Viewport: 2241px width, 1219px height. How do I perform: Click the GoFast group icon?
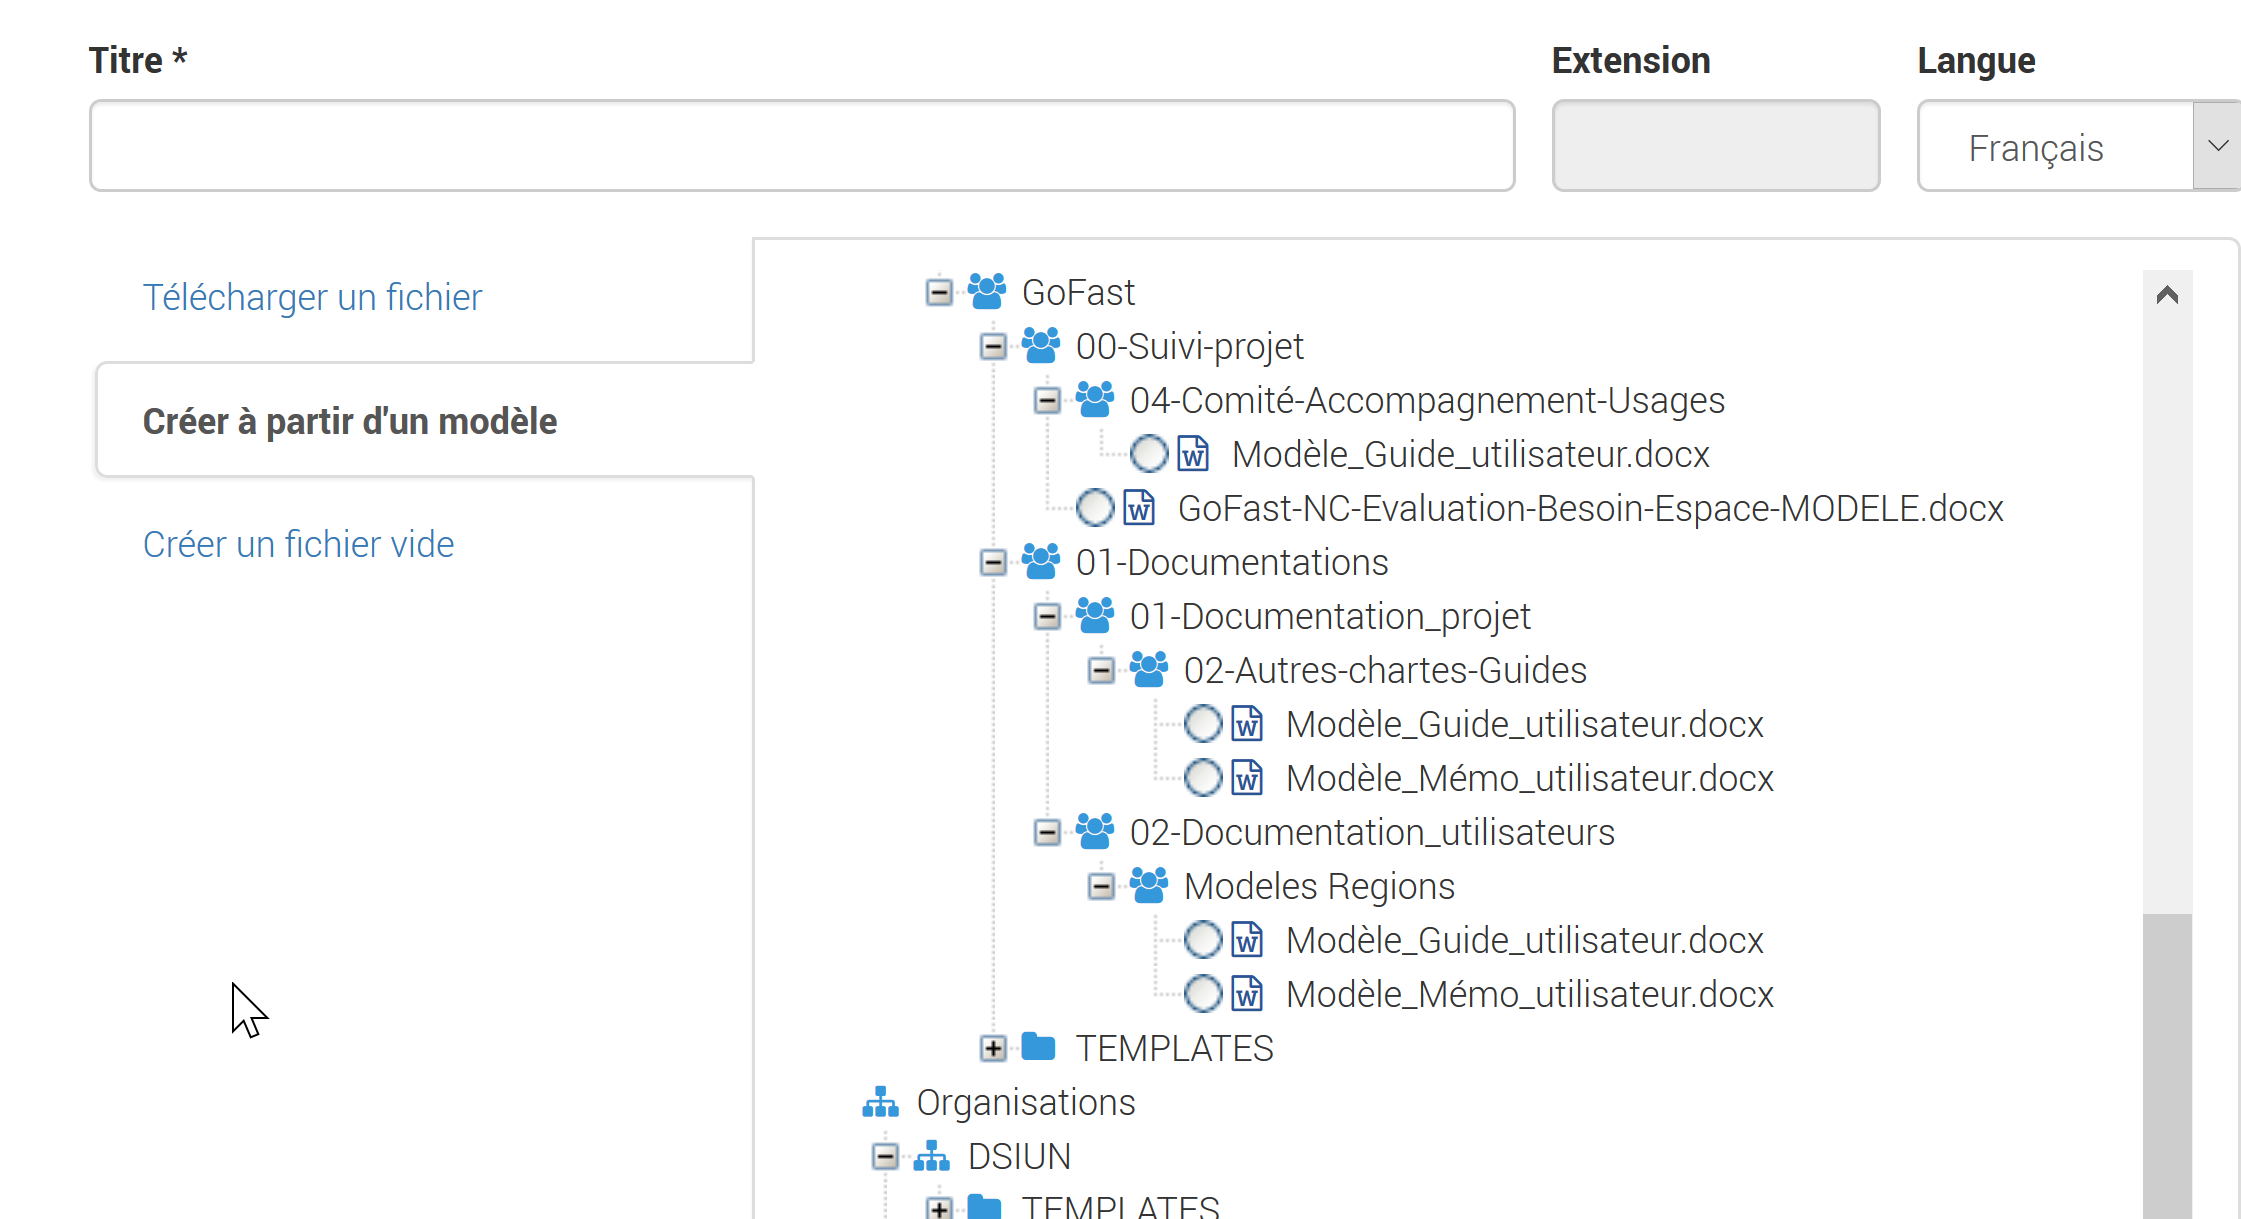point(986,292)
